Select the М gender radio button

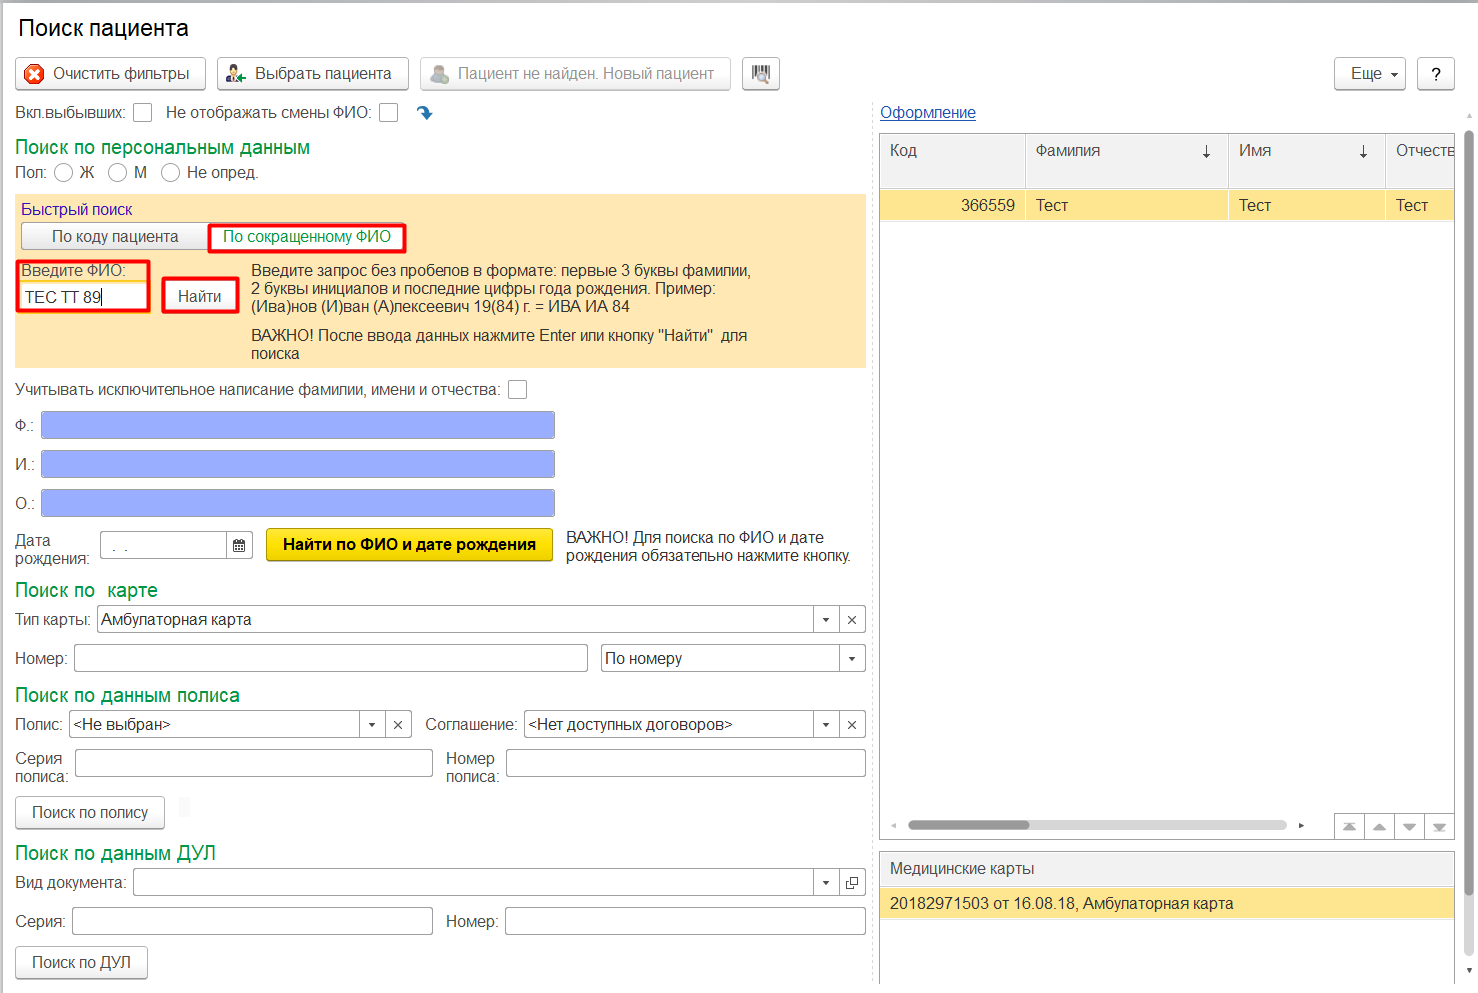click(x=118, y=173)
